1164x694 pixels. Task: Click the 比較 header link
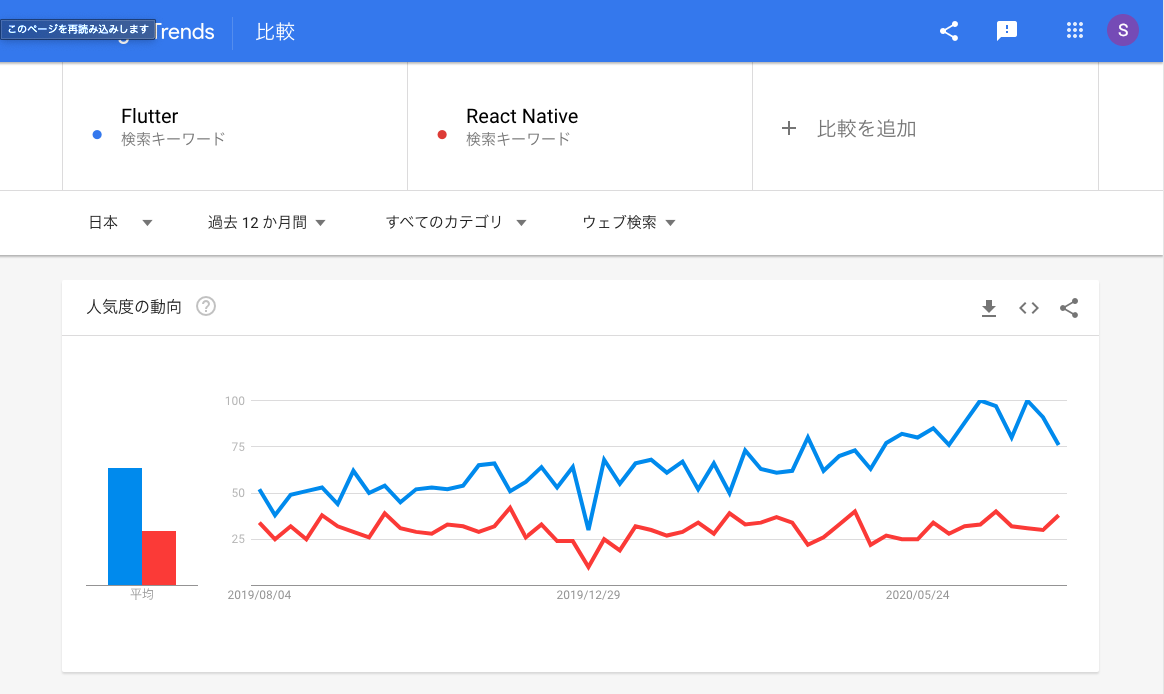click(275, 32)
